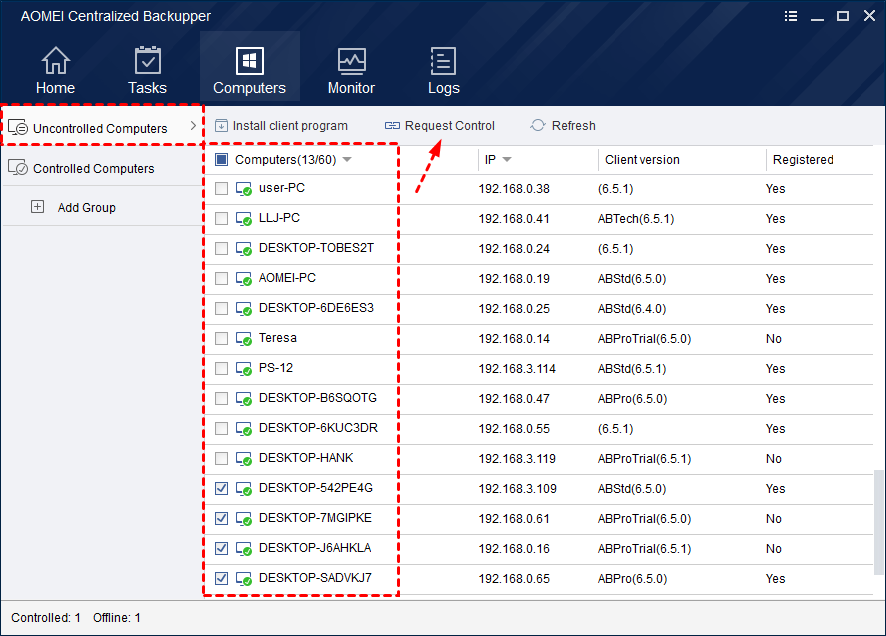Open the Logs list icon

coord(443,60)
